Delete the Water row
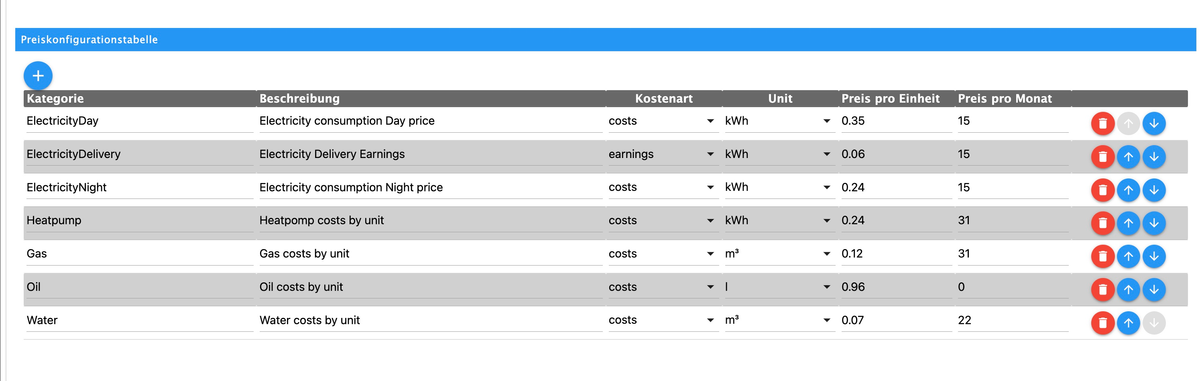 tap(1102, 322)
